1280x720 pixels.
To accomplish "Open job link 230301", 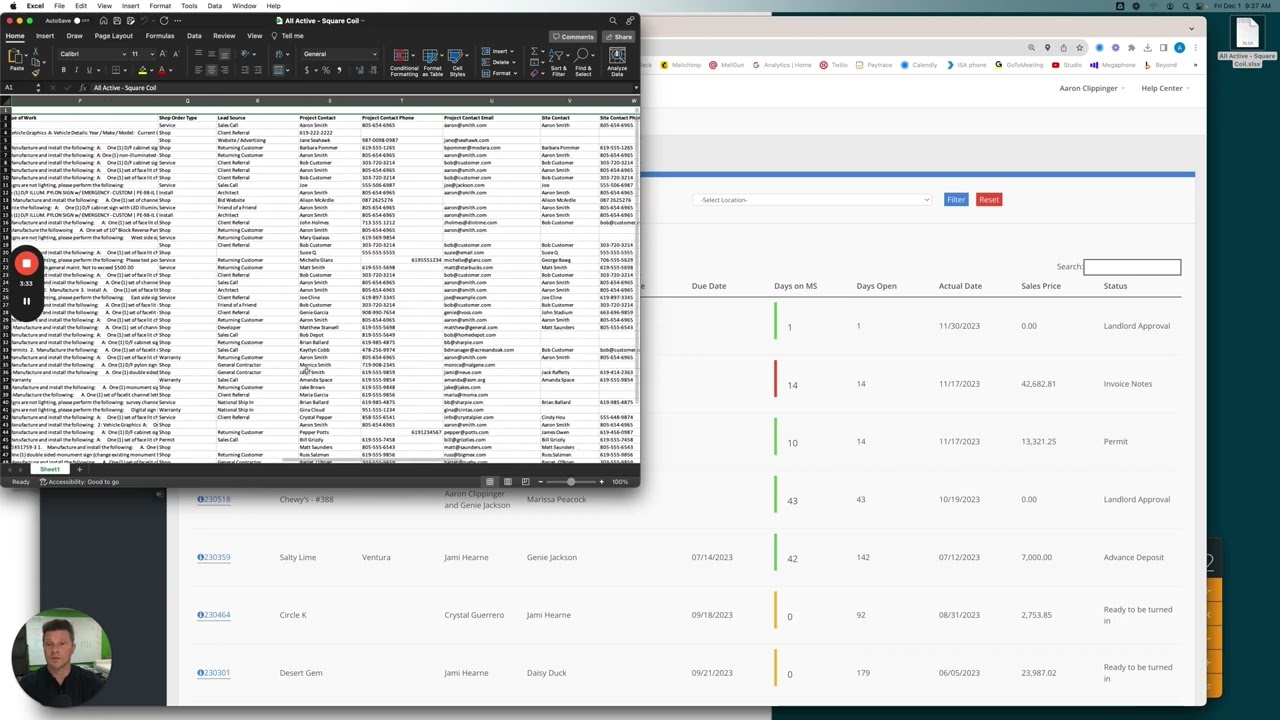I will (x=214, y=673).
